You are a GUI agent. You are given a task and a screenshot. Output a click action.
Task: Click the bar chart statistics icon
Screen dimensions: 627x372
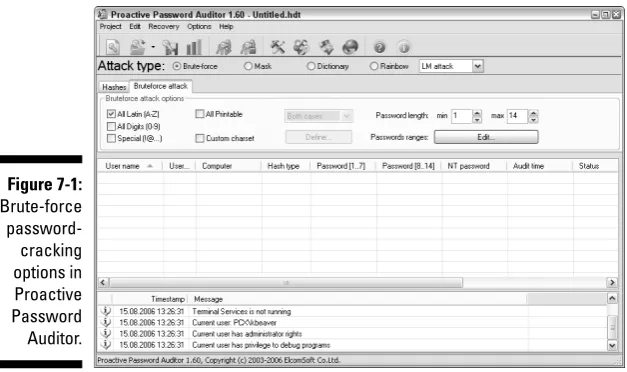click(194, 47)
